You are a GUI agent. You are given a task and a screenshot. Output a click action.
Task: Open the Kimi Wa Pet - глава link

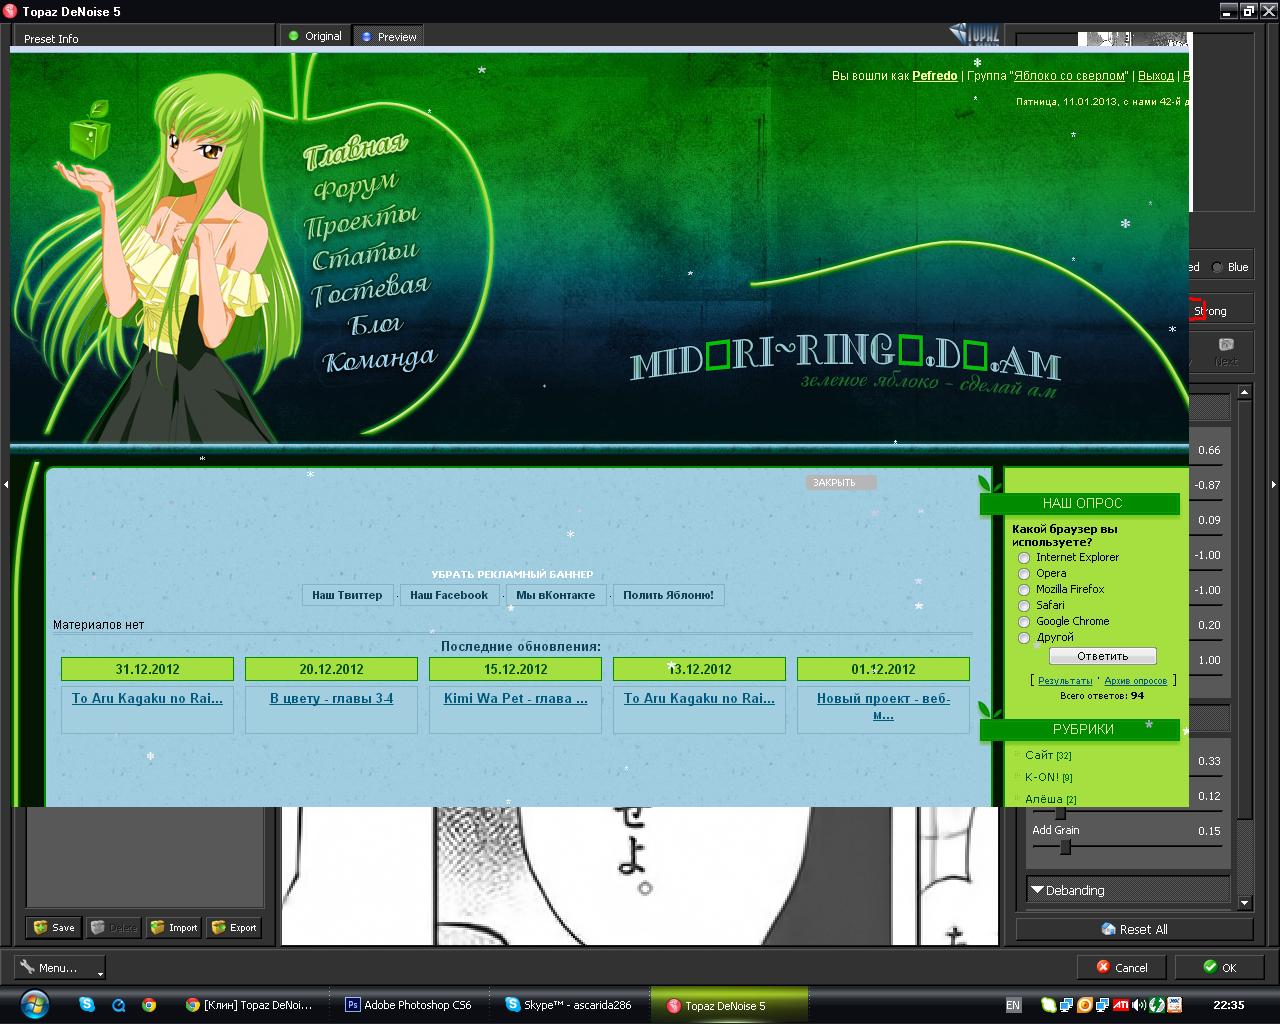(515, 698)
